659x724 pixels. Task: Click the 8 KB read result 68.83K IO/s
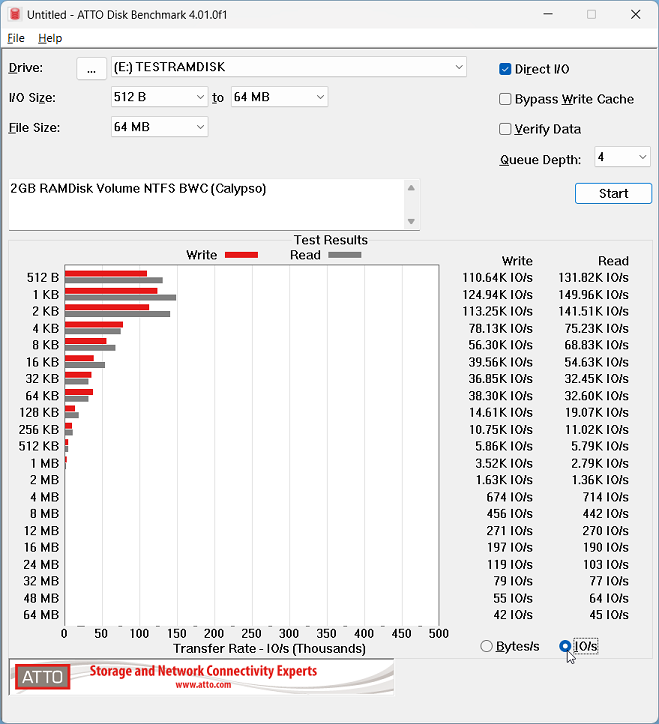tap(596, 345)
